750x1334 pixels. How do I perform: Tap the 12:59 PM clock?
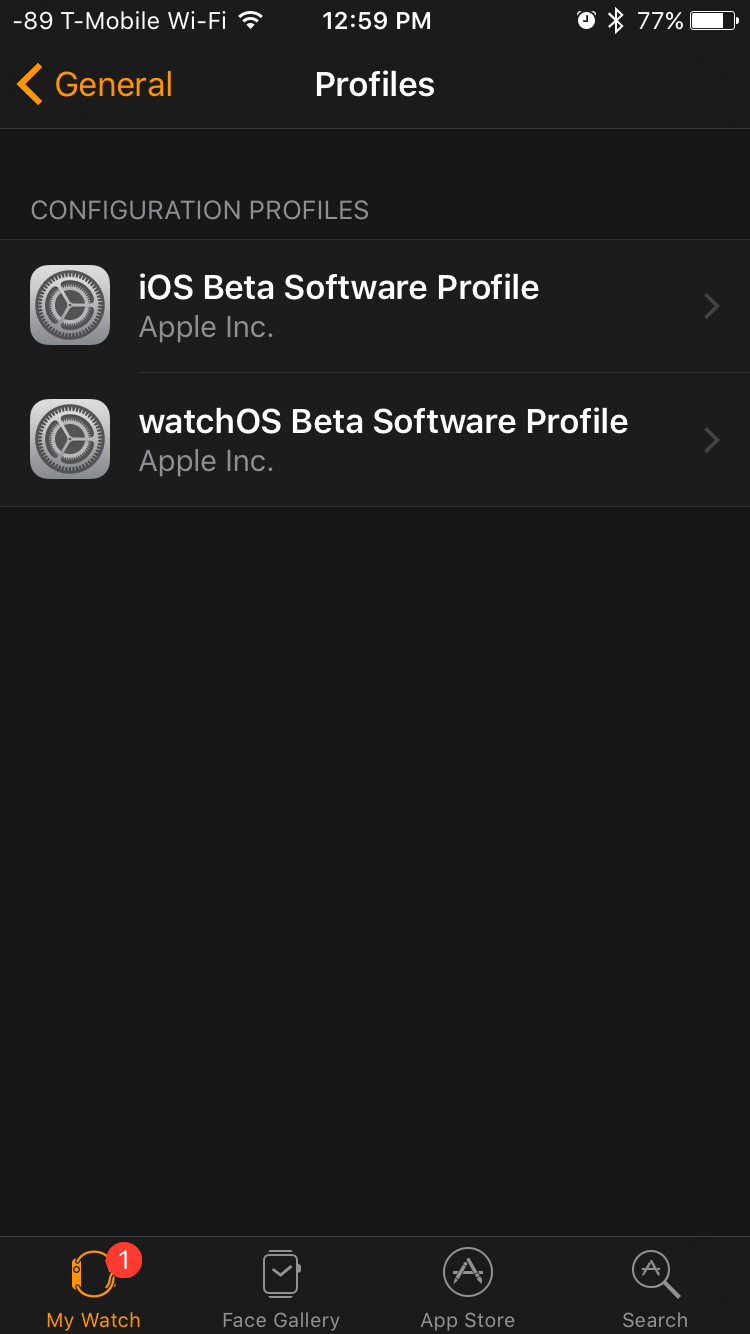(377, 20)
